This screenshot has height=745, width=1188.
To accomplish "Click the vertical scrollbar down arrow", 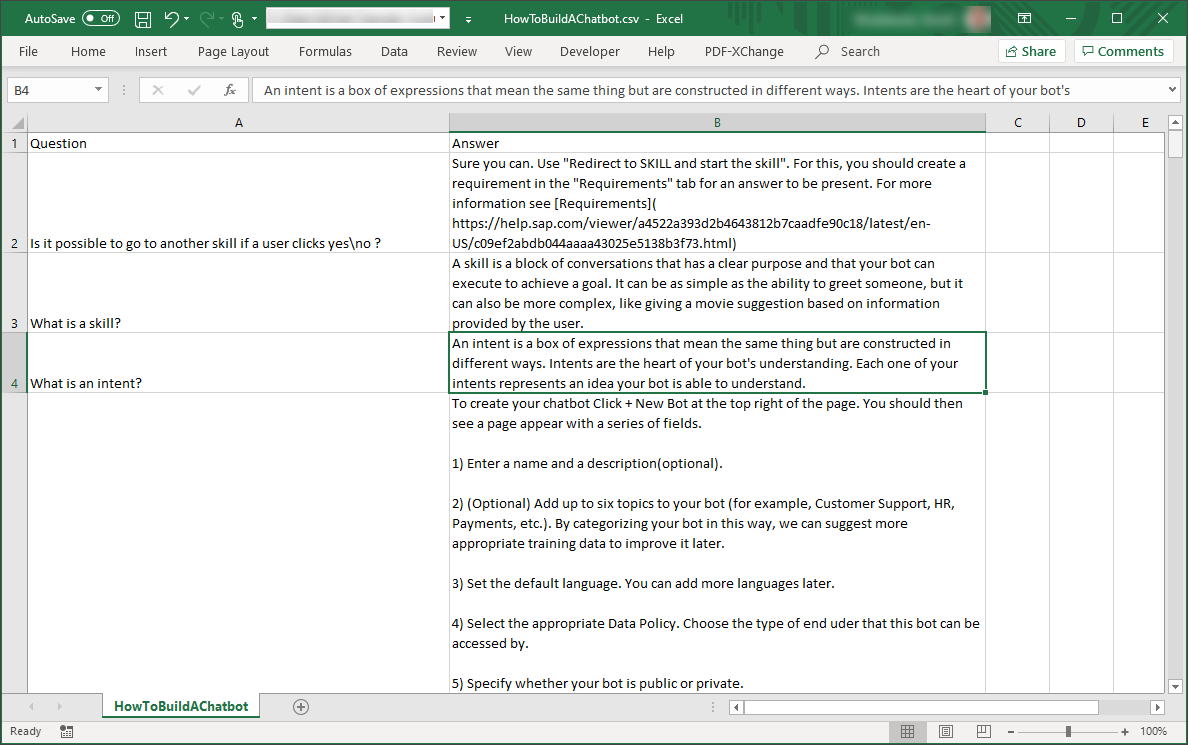I will [1175, 687].
